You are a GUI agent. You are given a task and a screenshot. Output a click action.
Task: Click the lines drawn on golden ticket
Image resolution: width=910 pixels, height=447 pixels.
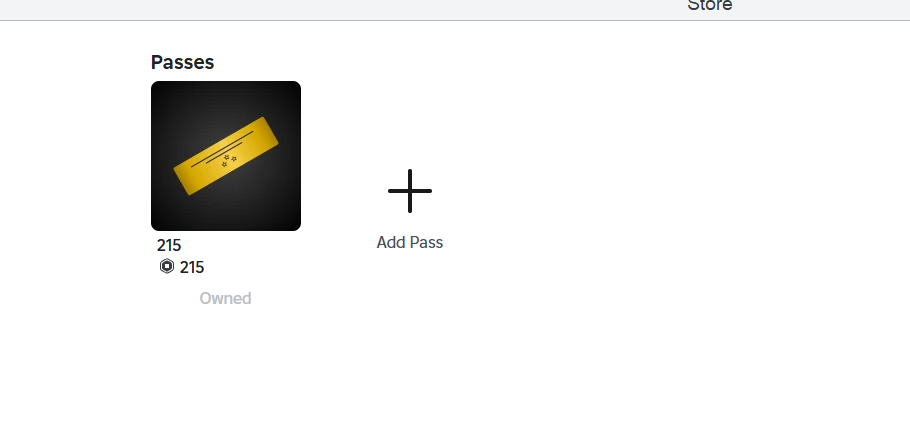click(222, 149)
